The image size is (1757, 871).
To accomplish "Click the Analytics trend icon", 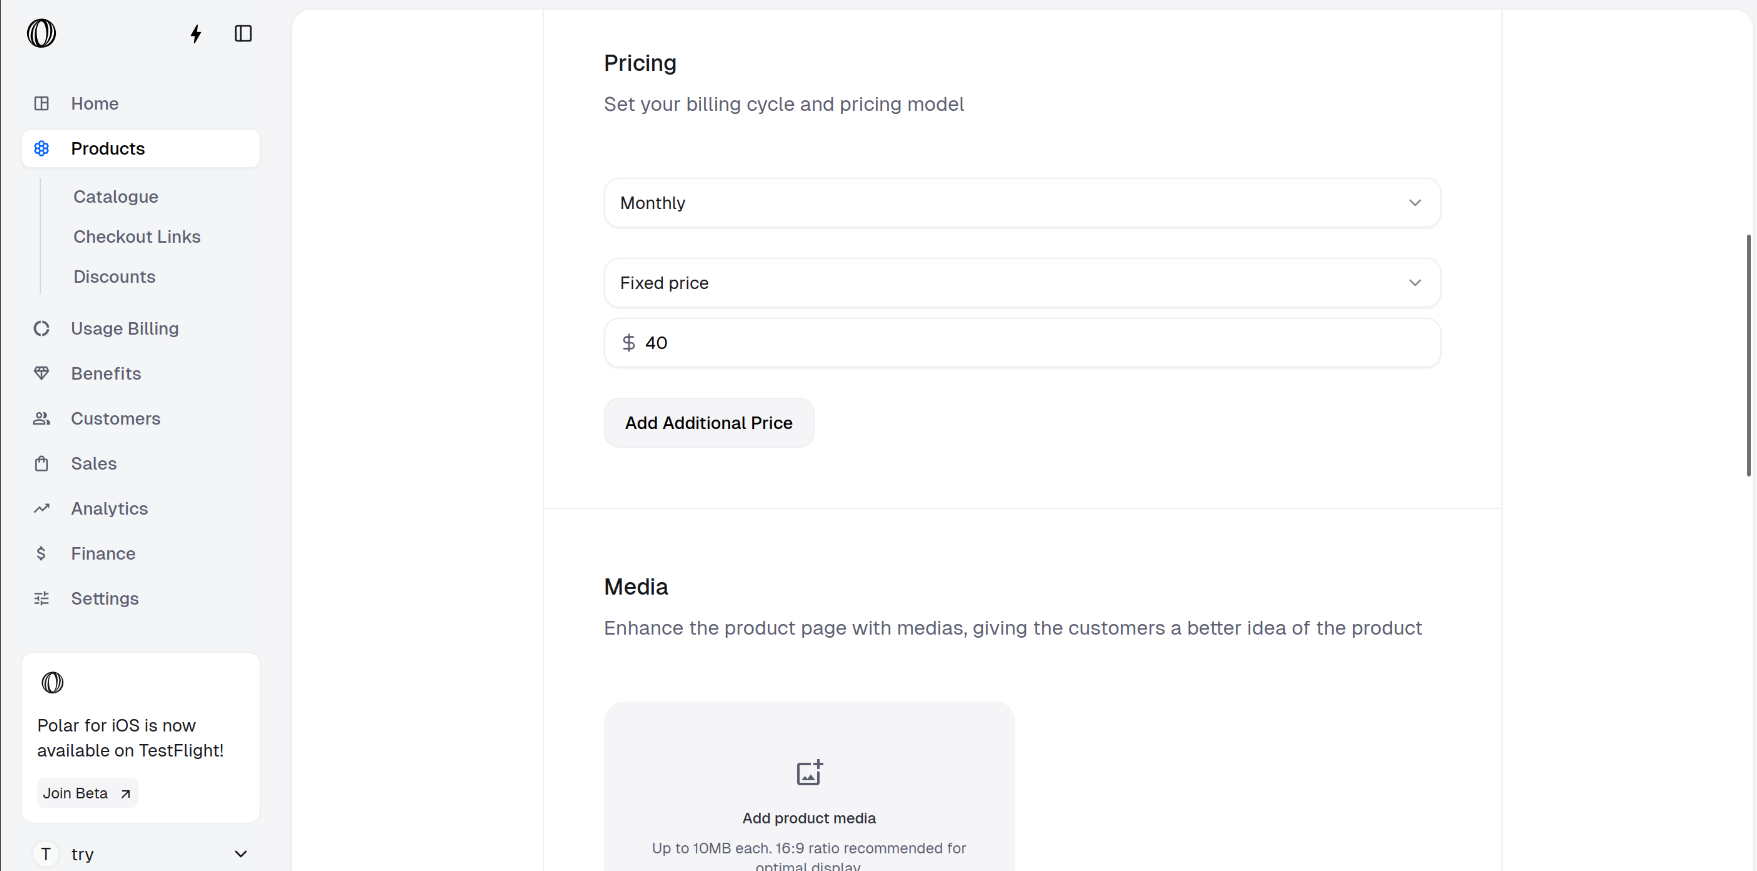I will coord(41,509).
